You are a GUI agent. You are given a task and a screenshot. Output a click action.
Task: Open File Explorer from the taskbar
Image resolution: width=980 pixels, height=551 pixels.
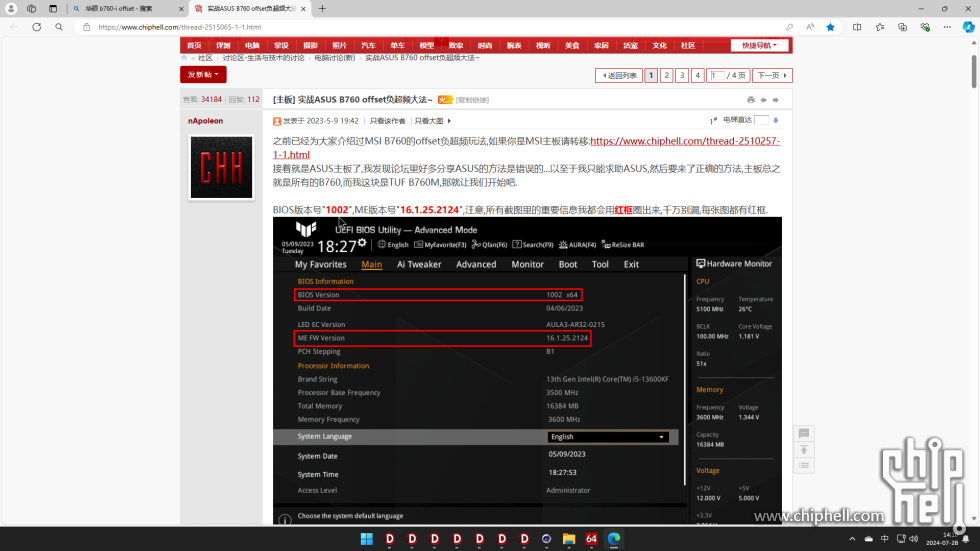(569, 539)
